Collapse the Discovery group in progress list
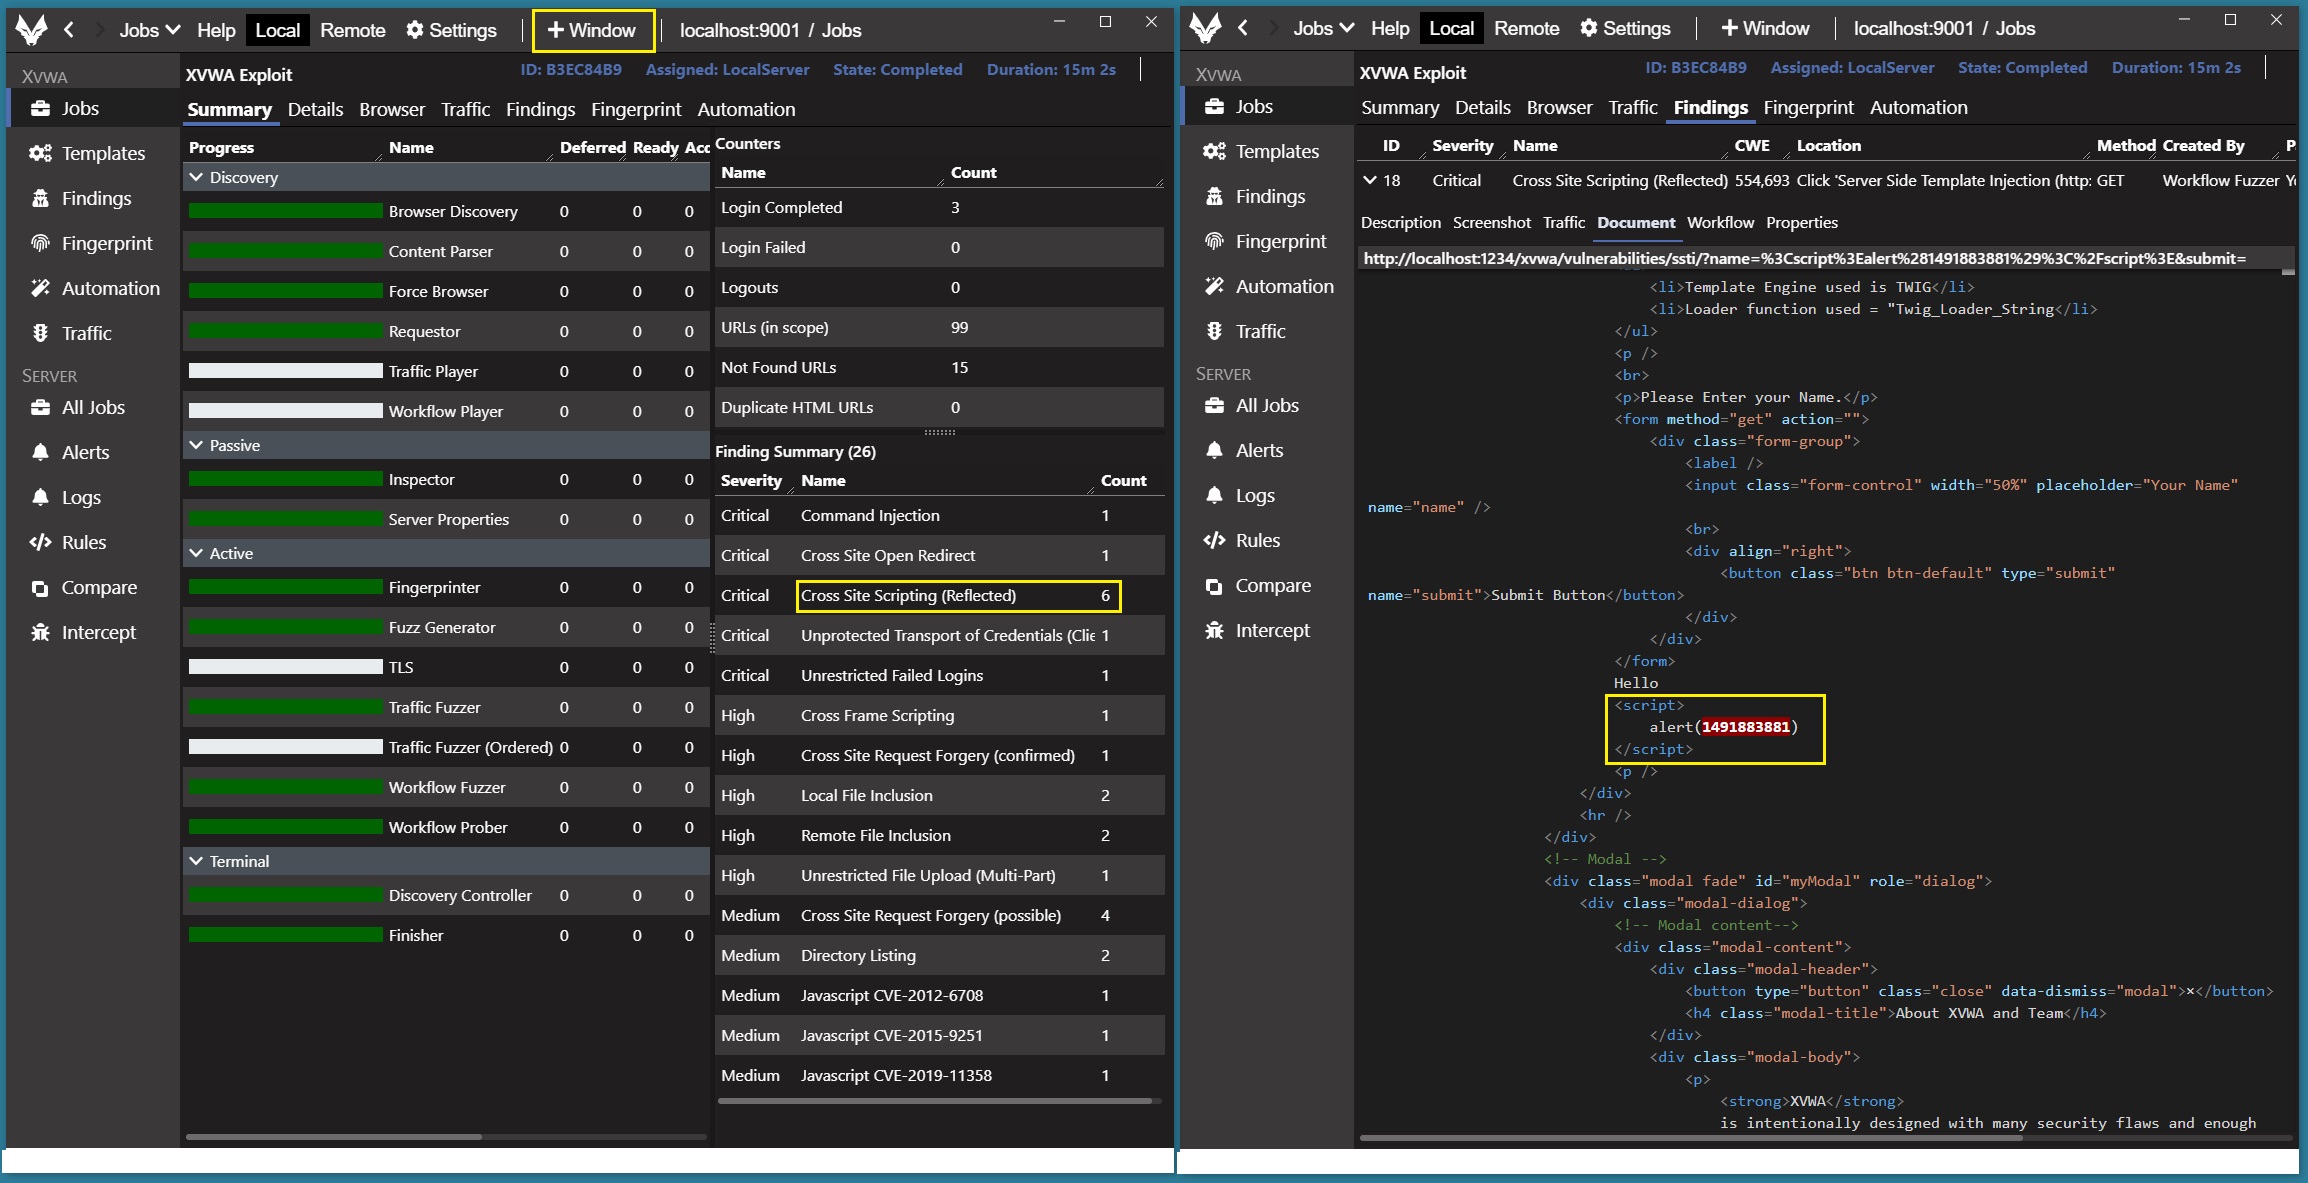The height and width of the screenshot is (1183, 2308). [x=196, y=177]
